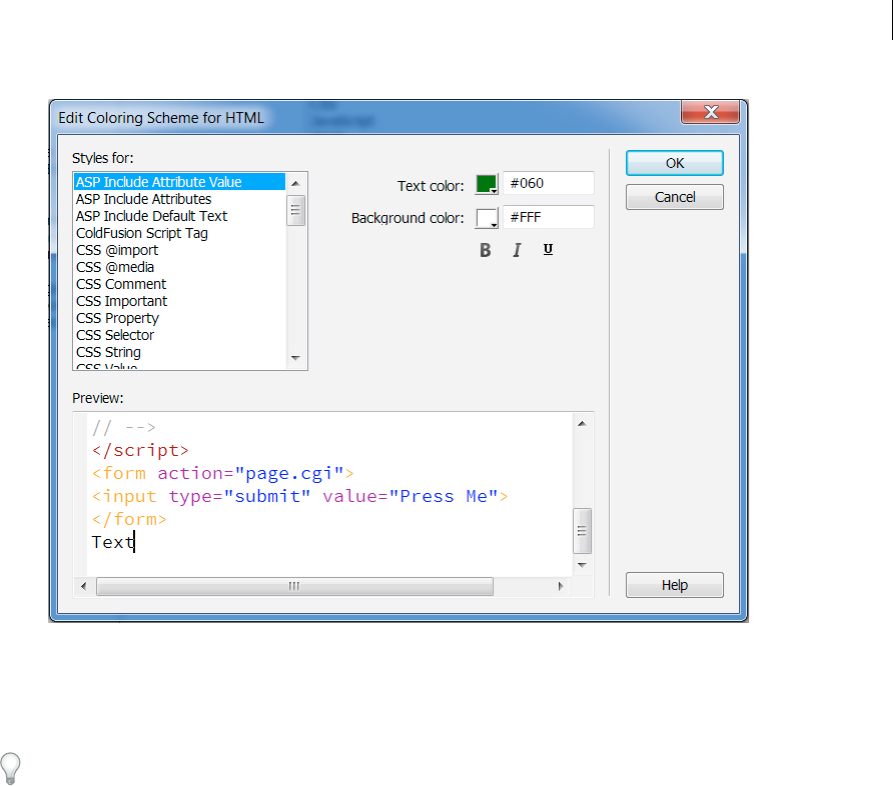Click the // --> comment line in preview
893x786 pixels.
pyautogui.click(x=124, y=427)
